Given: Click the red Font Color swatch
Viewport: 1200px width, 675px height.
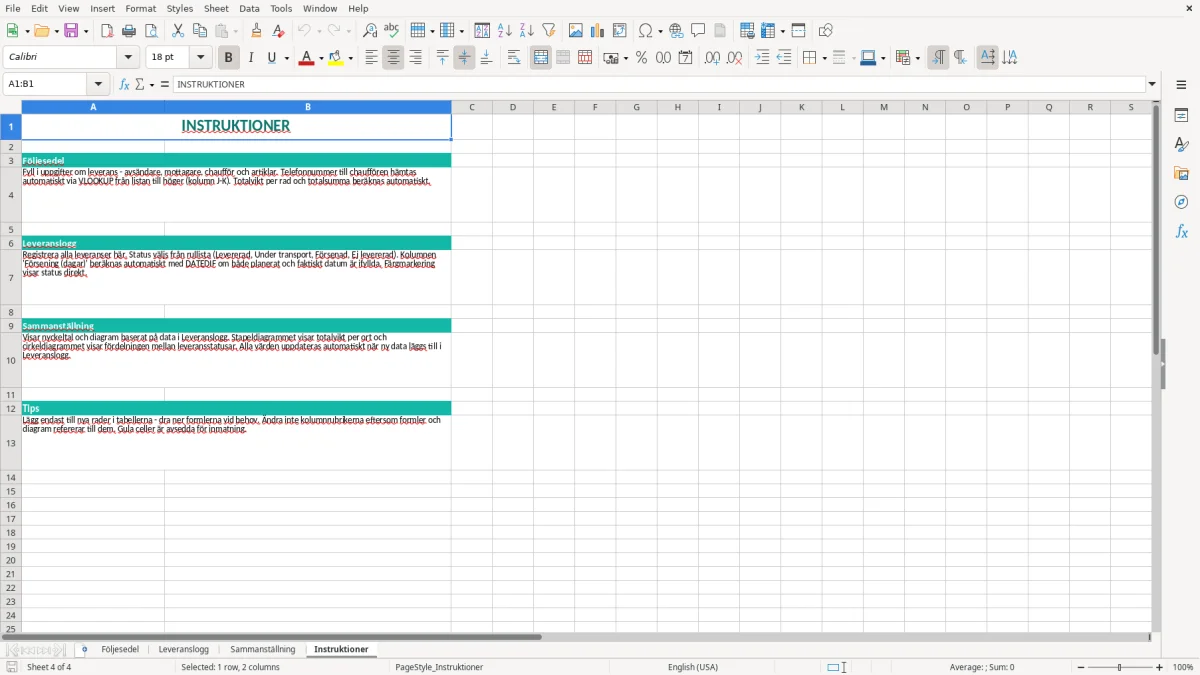Looking at the screenshot, I should click(x=306, y=58).
